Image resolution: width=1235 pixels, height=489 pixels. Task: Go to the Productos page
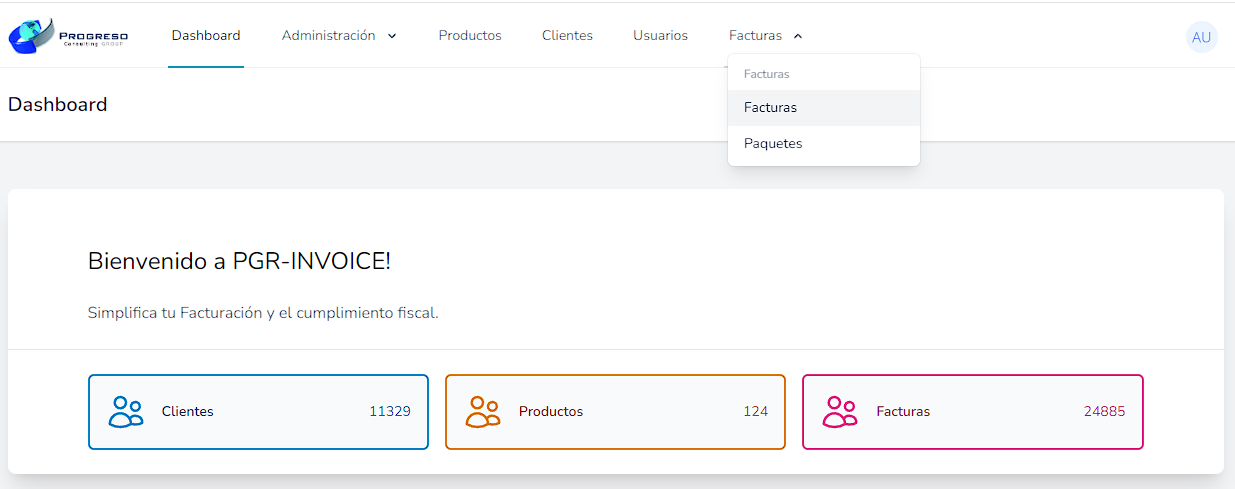pos(470,36)
